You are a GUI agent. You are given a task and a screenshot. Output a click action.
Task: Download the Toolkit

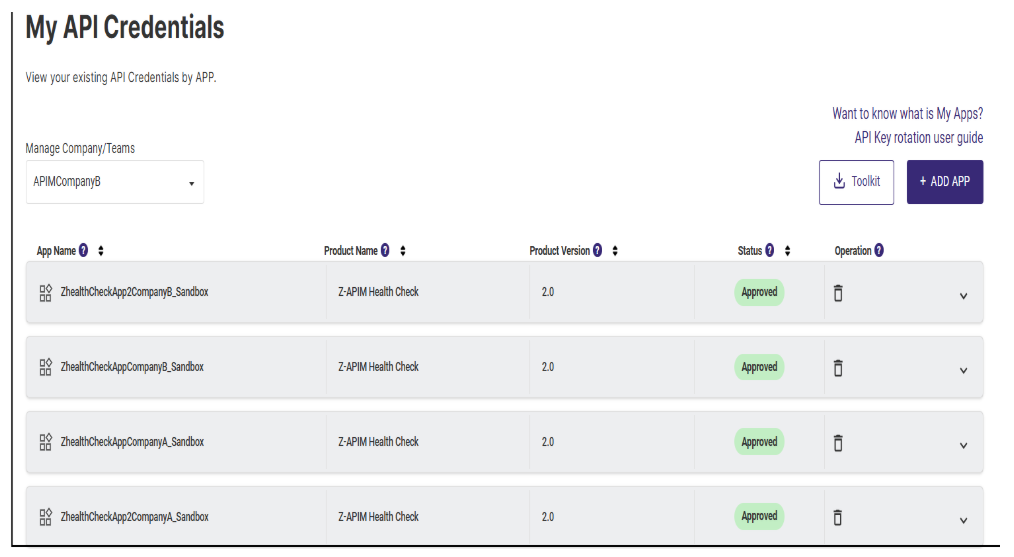click(x=856, y=182)
